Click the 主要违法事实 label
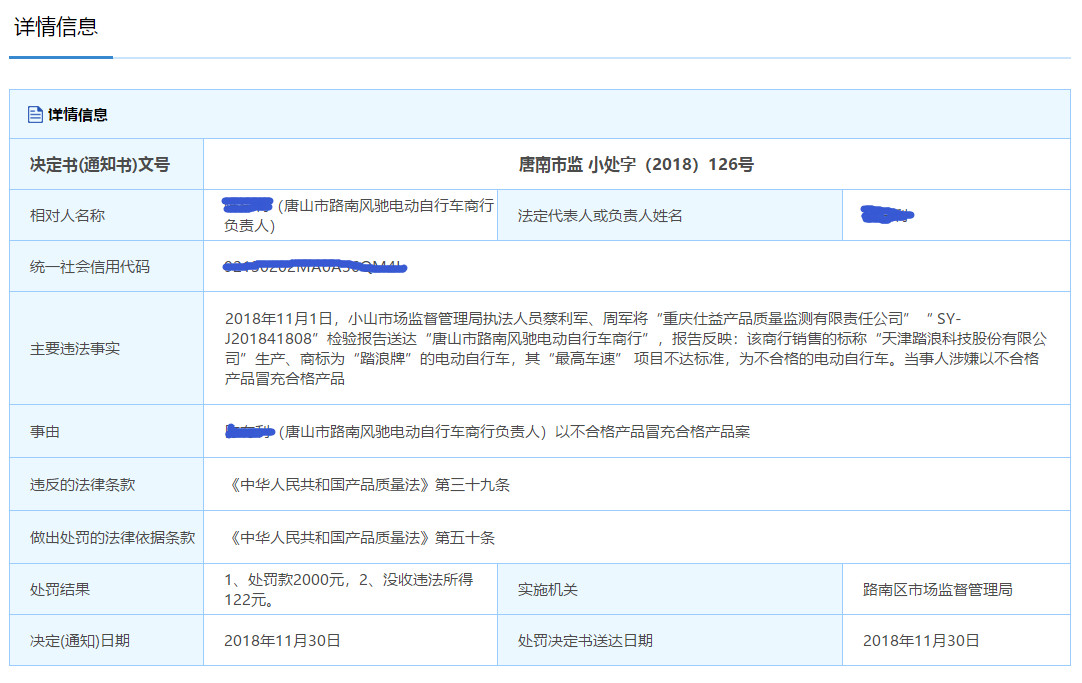Viewport: 1082px width, 683px height. coord(75,349)
